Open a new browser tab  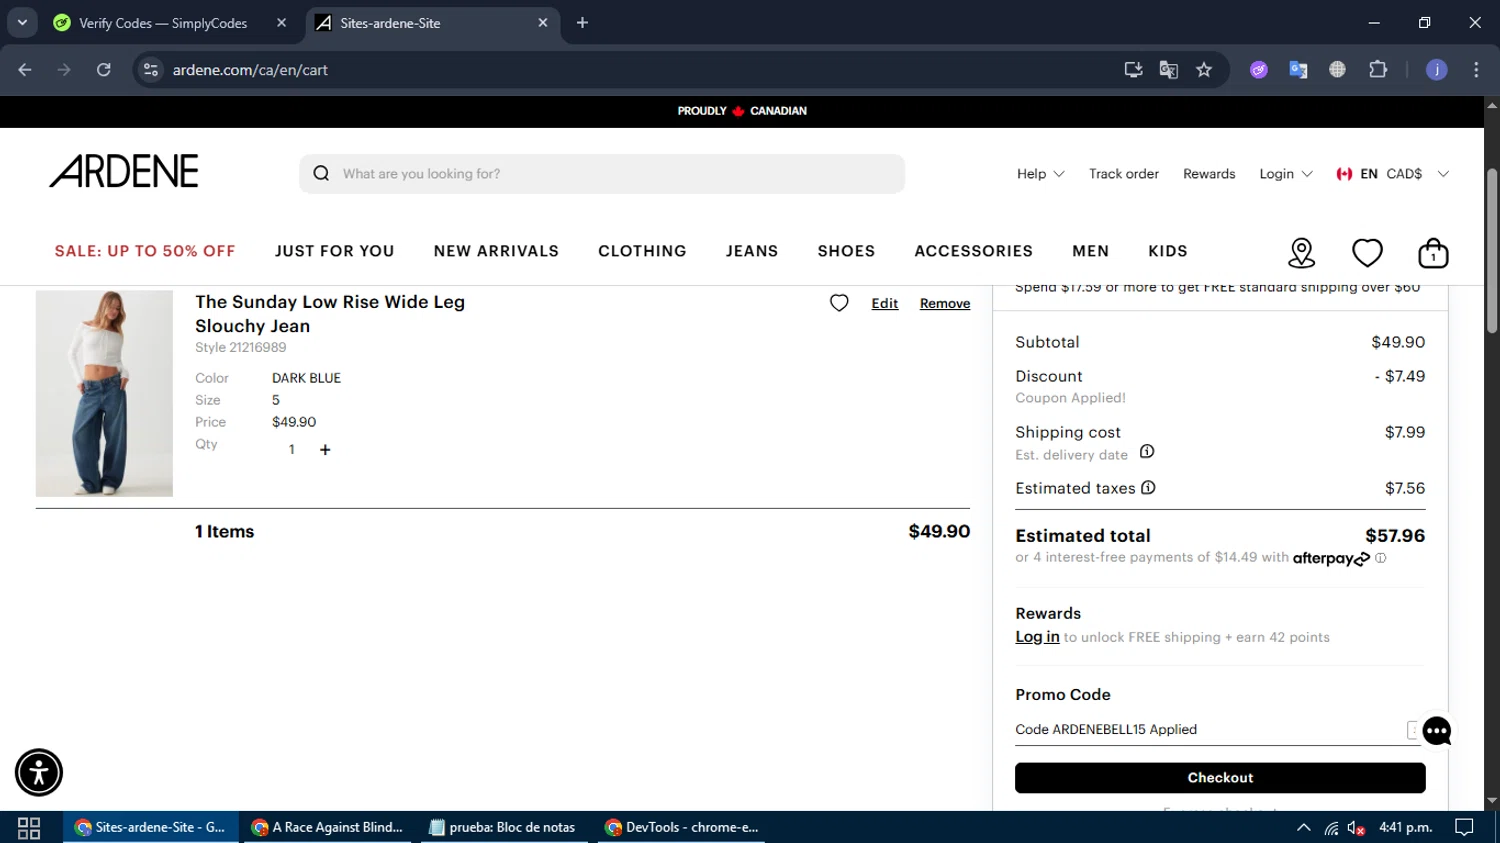[x=582, y=23]
